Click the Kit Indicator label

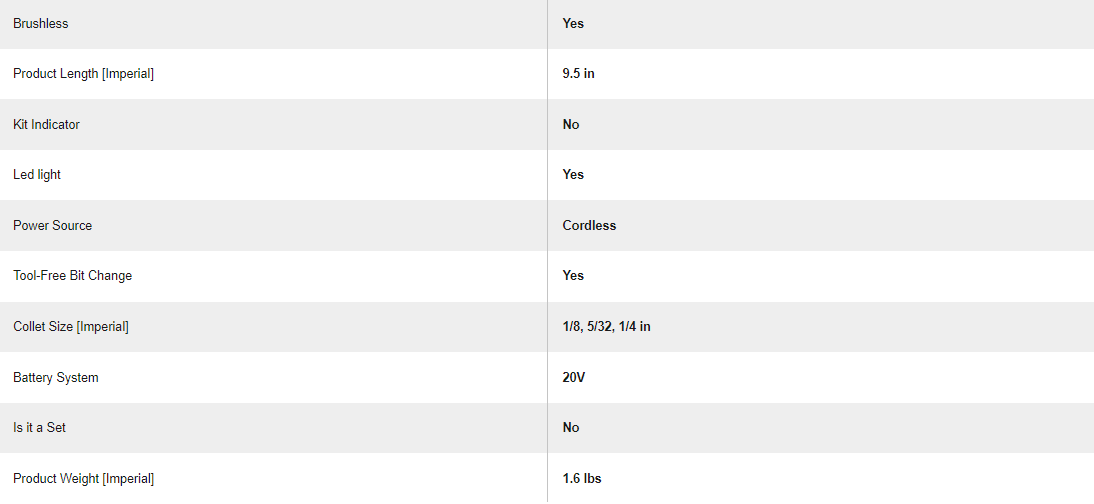tap(46, 125)
